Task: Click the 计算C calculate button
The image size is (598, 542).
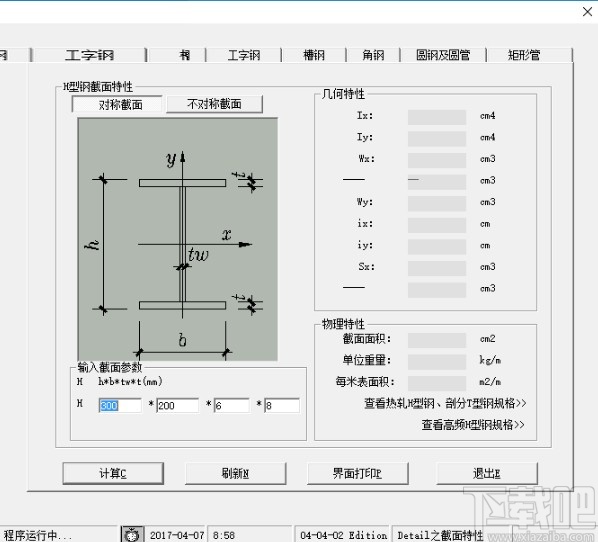Action: pos(113,473)
